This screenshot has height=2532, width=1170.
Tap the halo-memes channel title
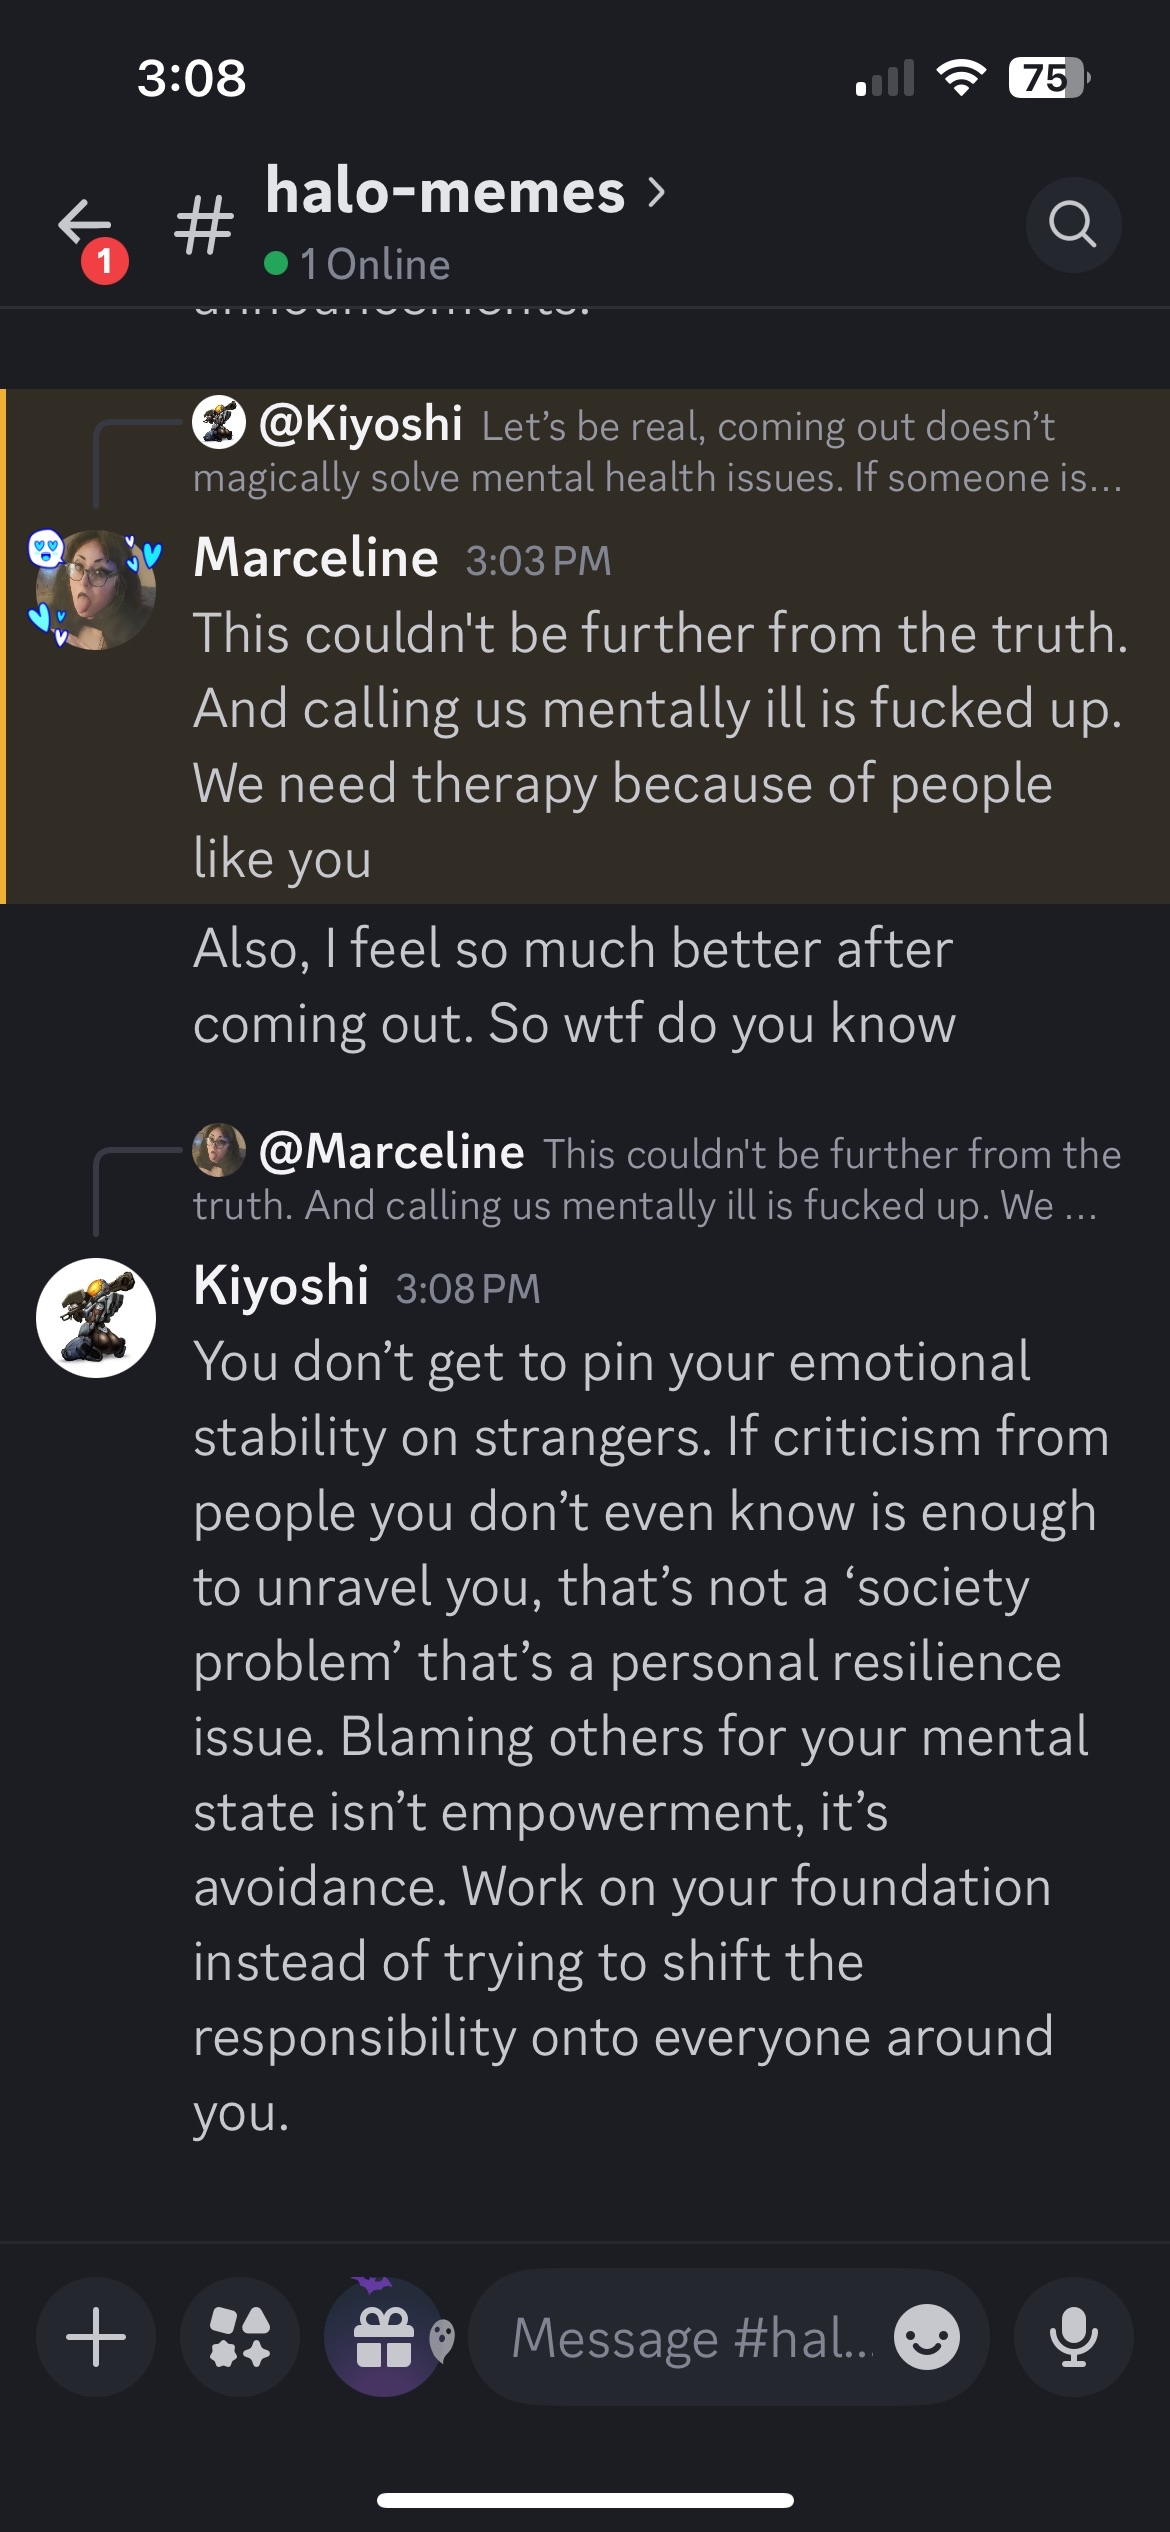pyautogui.click(x=445, y=191)
